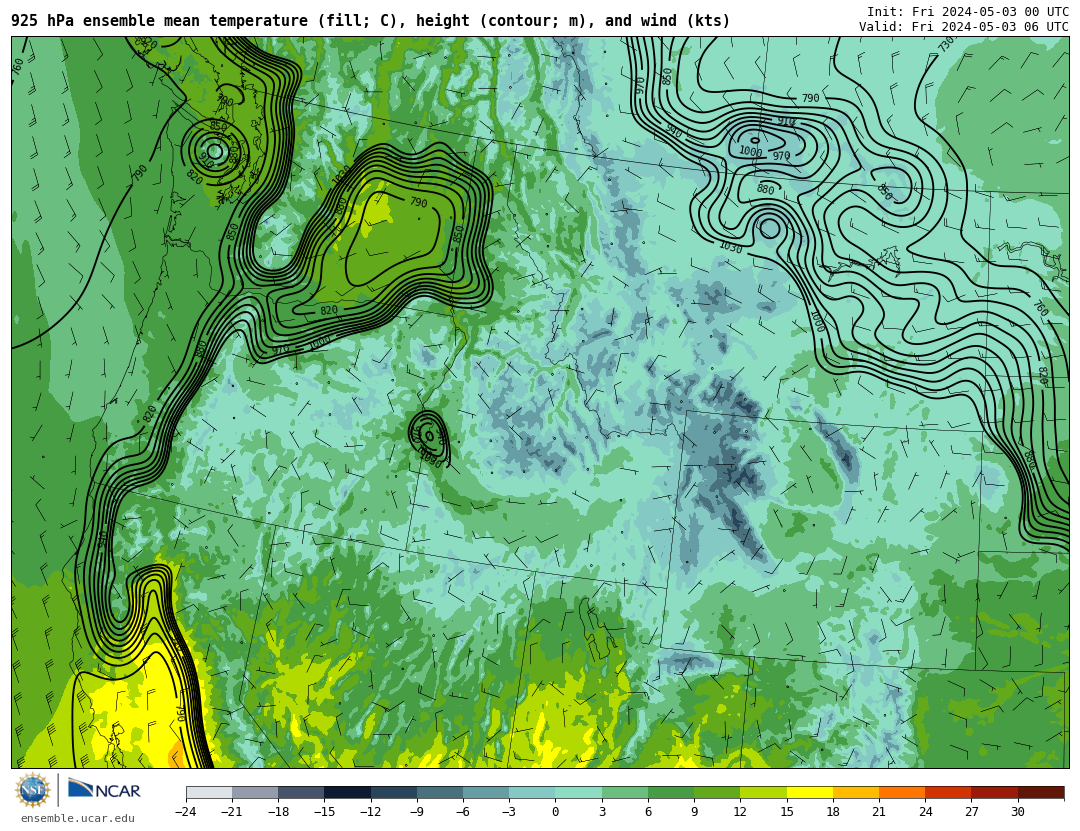Pick the mint 0 to 3 colorbar swatch
The height and width of the screenshot is (831, 1080).
click(x=579, y=792)
